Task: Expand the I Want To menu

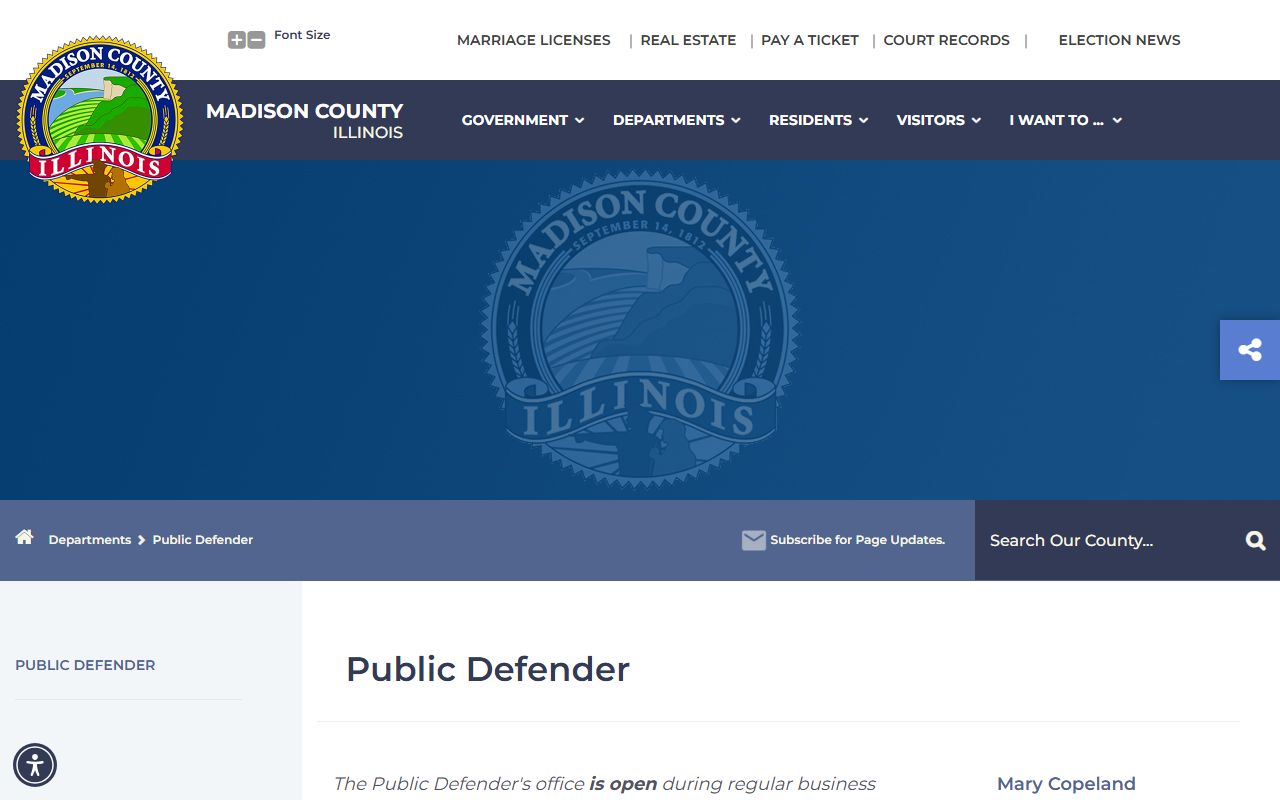Action: pyautogui.click(x=1065, y=120)
